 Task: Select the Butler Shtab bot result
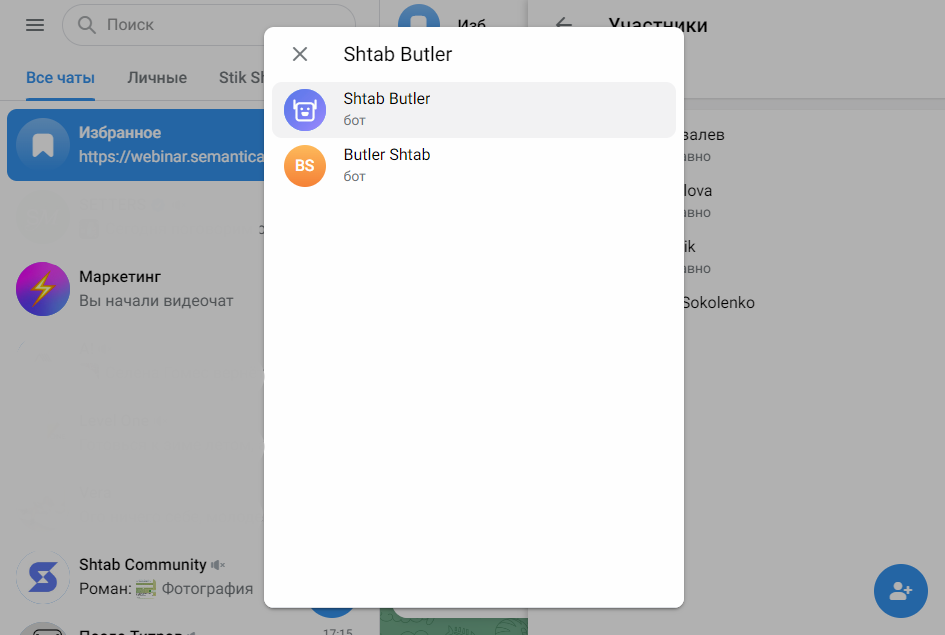474,166
